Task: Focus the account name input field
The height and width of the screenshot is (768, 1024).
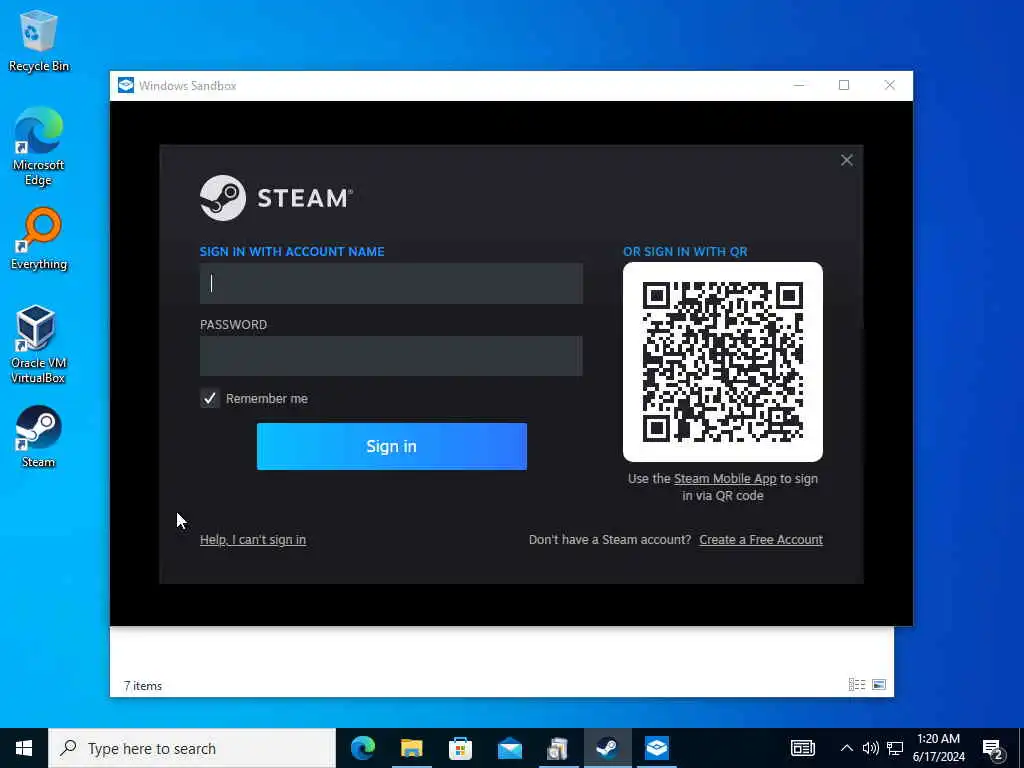Action: [391, 283]
